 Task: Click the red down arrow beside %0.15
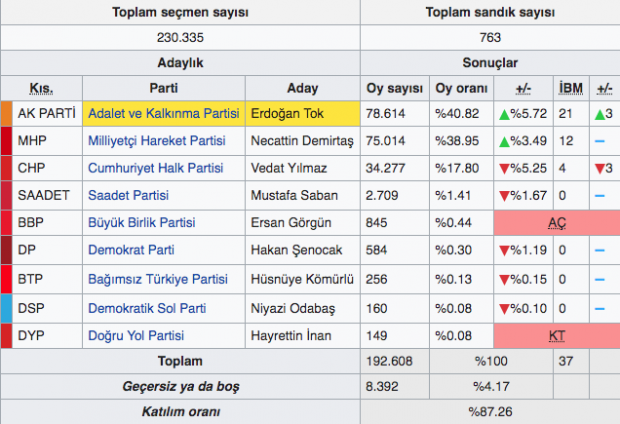point(504,280)
